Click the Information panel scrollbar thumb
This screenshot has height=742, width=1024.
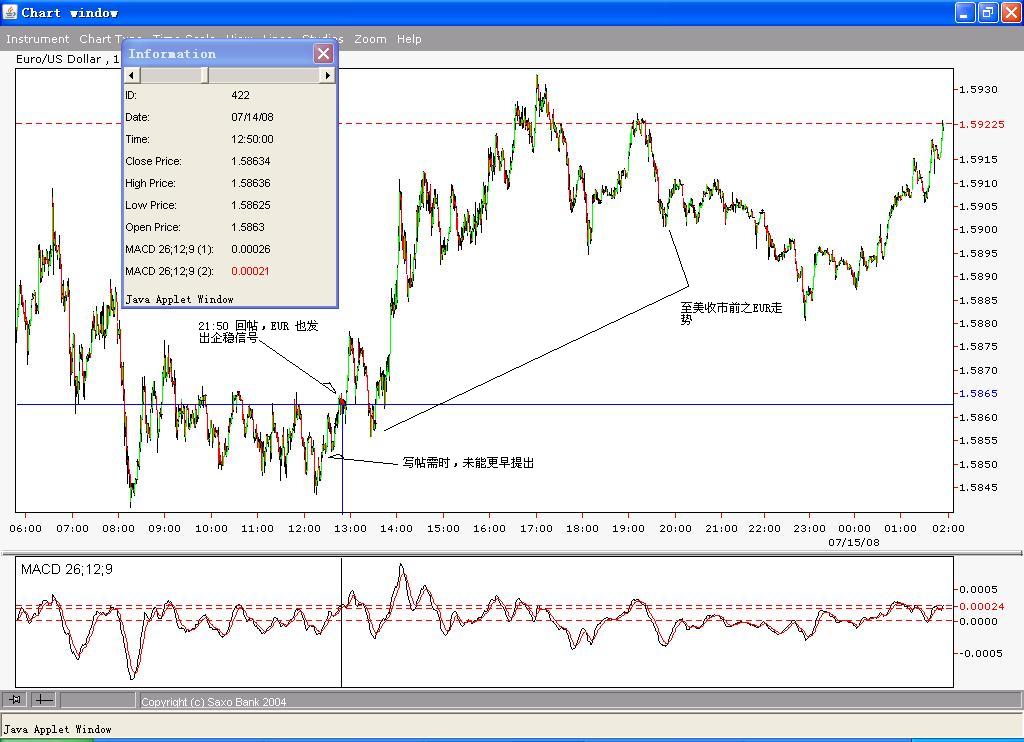(205, 75)
